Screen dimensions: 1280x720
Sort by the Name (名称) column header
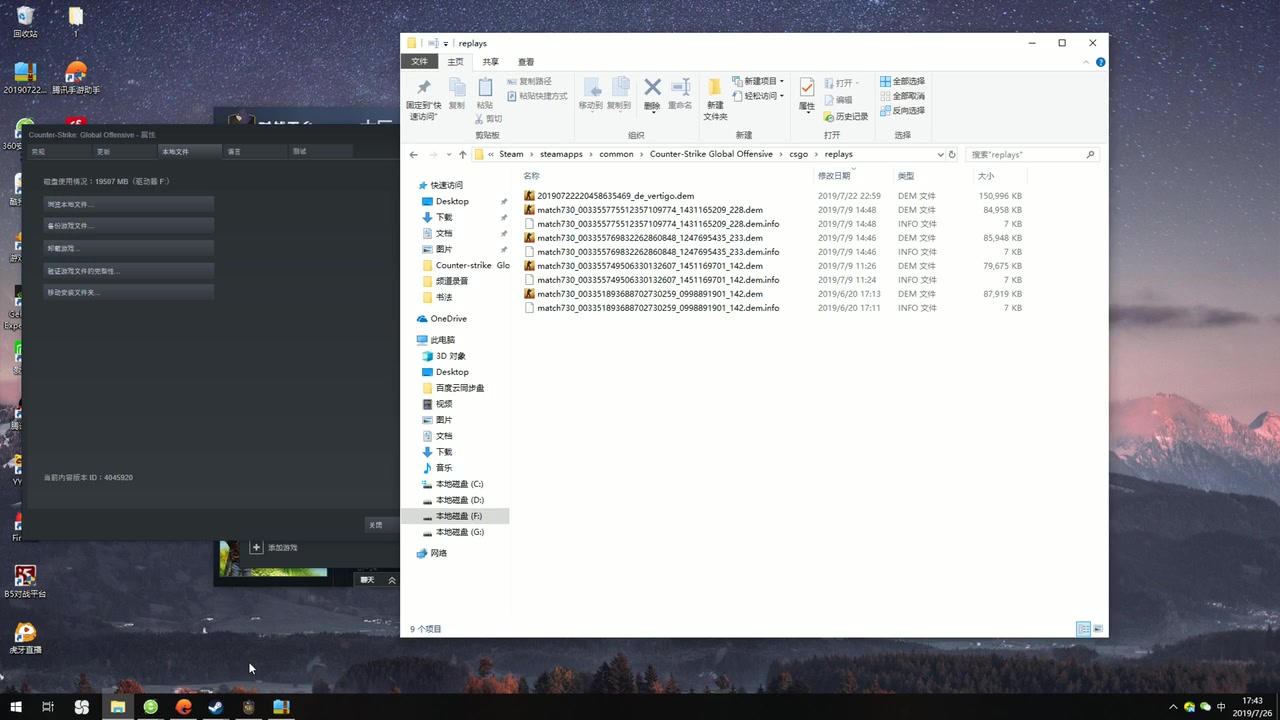[x=531, y=176]
